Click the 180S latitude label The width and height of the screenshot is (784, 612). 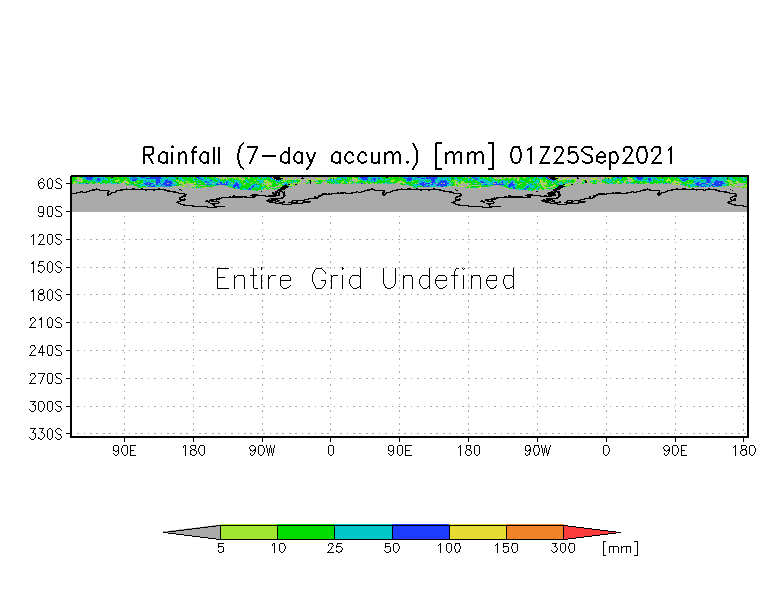click(x=46, y=296)
